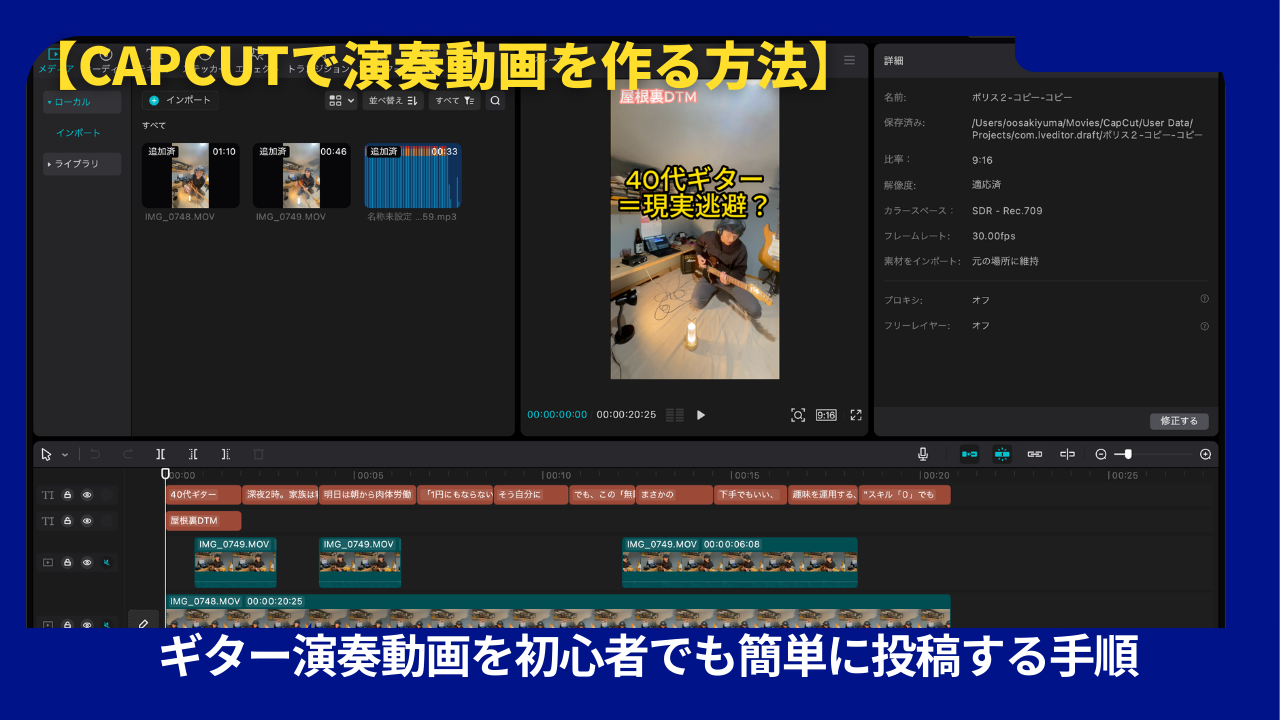Open the grid view mode dropdown

[x=341, y=101]
